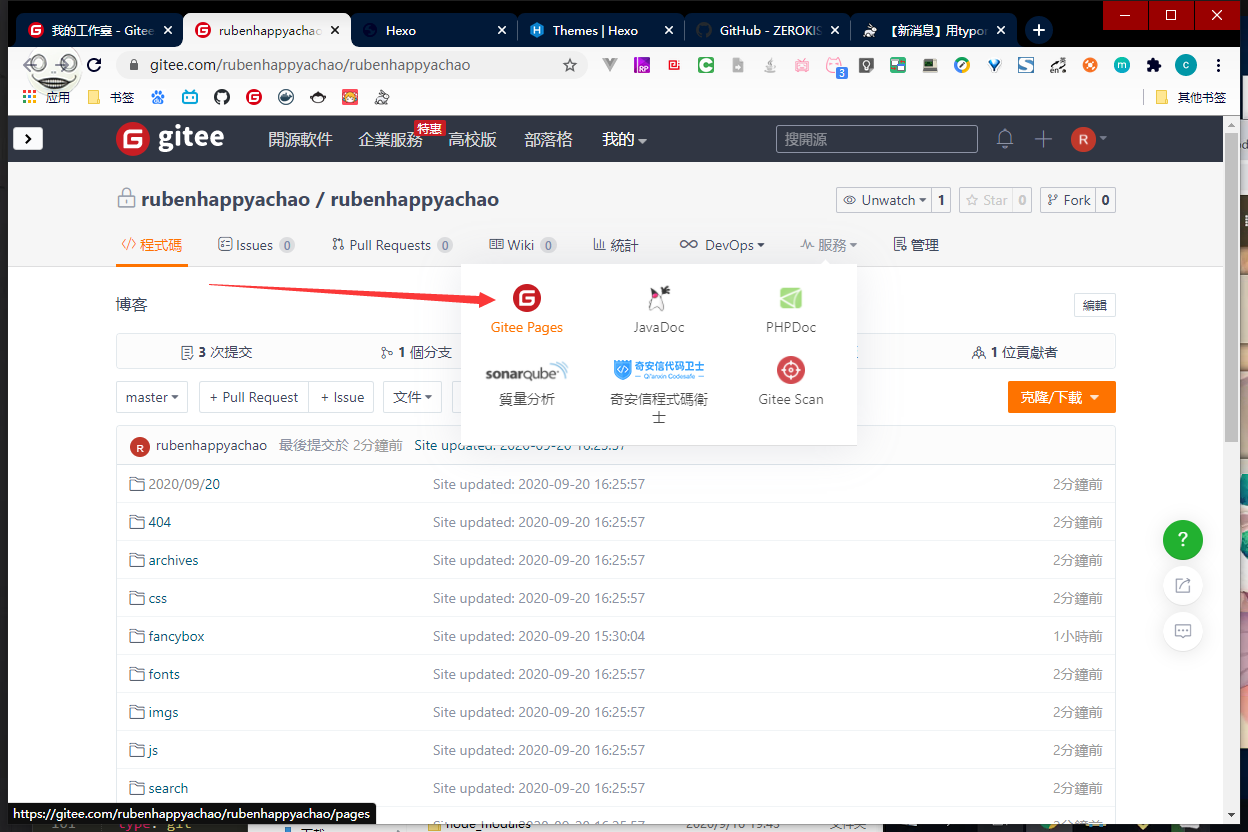Focus the 搜開源 search field
Image resolution: width=1248 pixels, height=832 pixels.
coord(876,139)
